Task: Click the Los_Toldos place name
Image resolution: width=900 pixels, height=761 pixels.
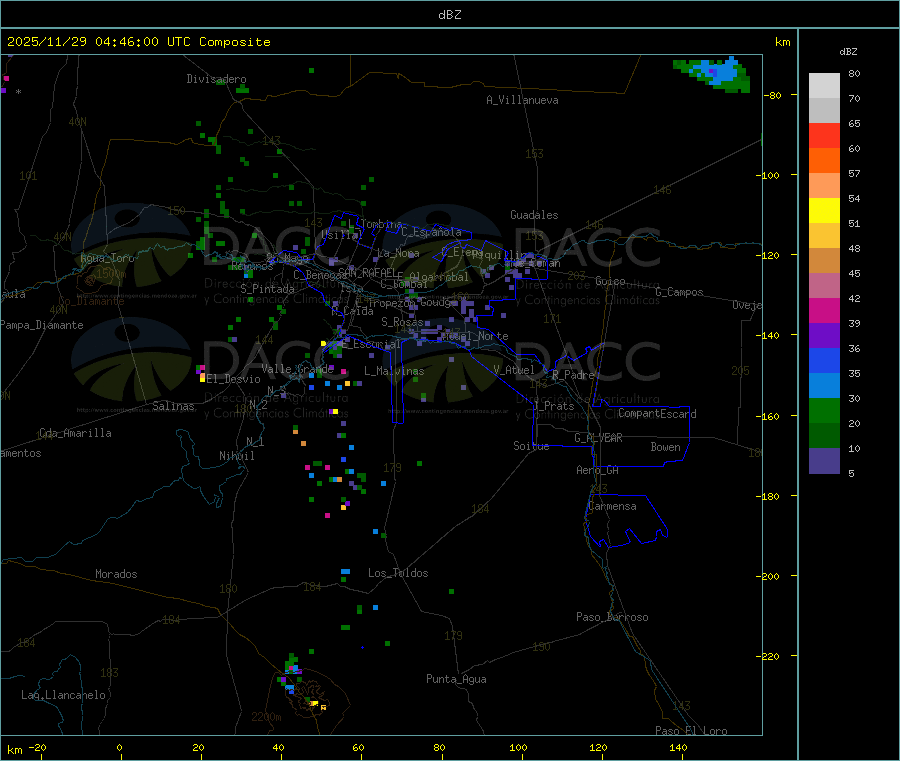Action: click(x=398, y=573)
